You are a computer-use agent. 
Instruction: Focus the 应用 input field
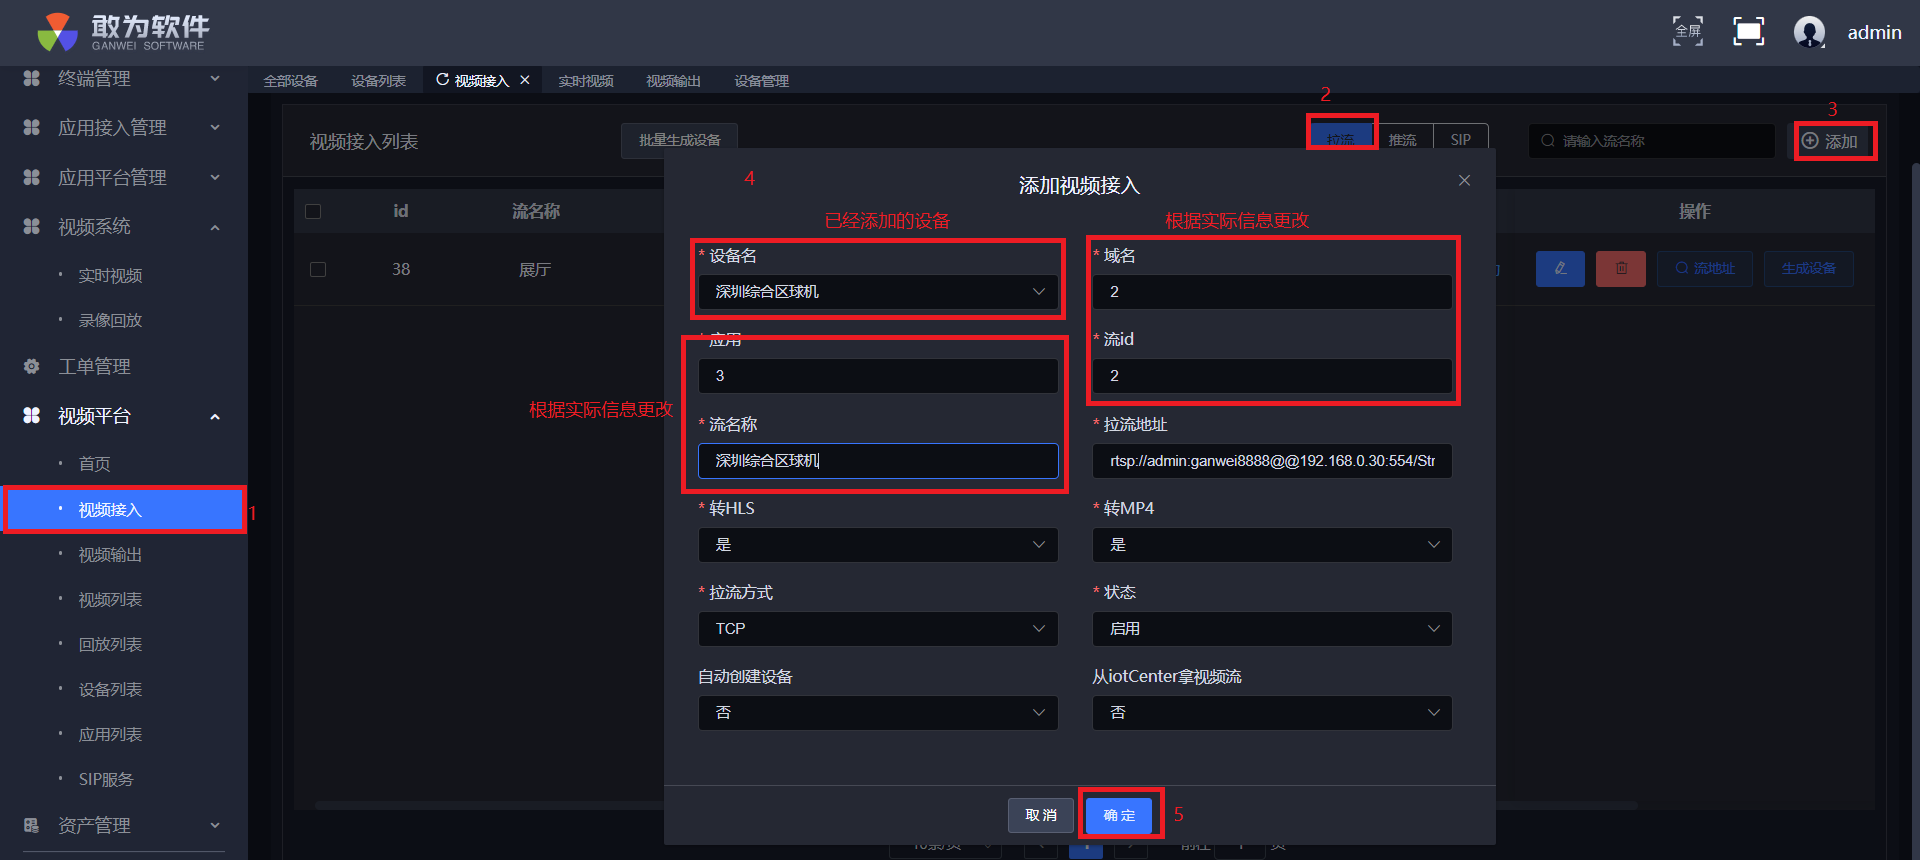(878, 376)
